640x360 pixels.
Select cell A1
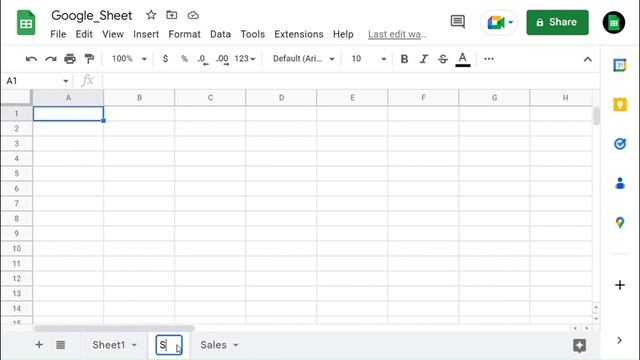pyautogui.click(x=68, y=114)
